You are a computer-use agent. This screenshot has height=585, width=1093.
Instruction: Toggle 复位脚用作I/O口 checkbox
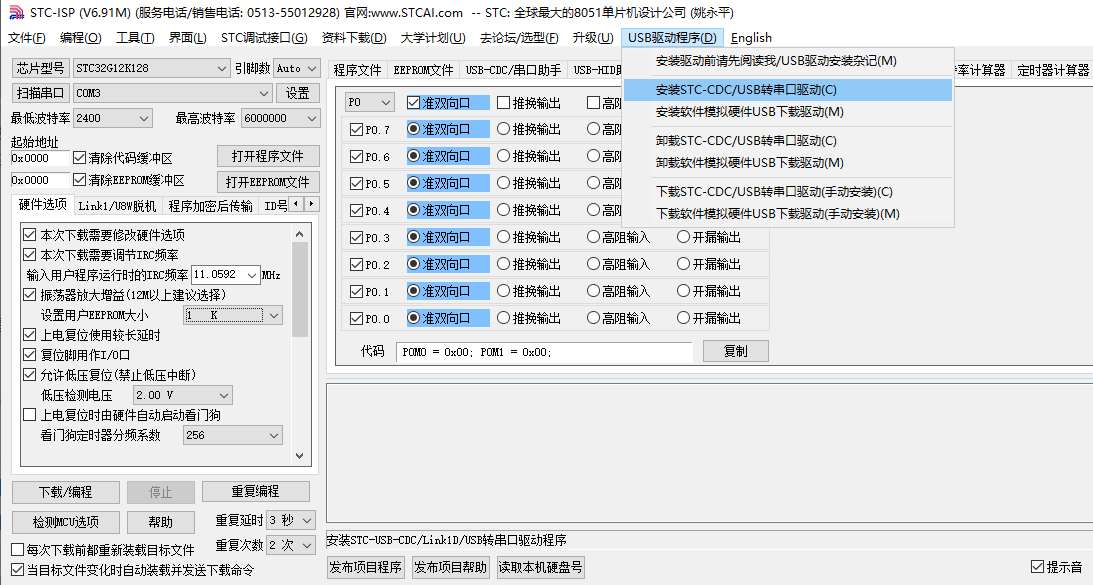29,355
